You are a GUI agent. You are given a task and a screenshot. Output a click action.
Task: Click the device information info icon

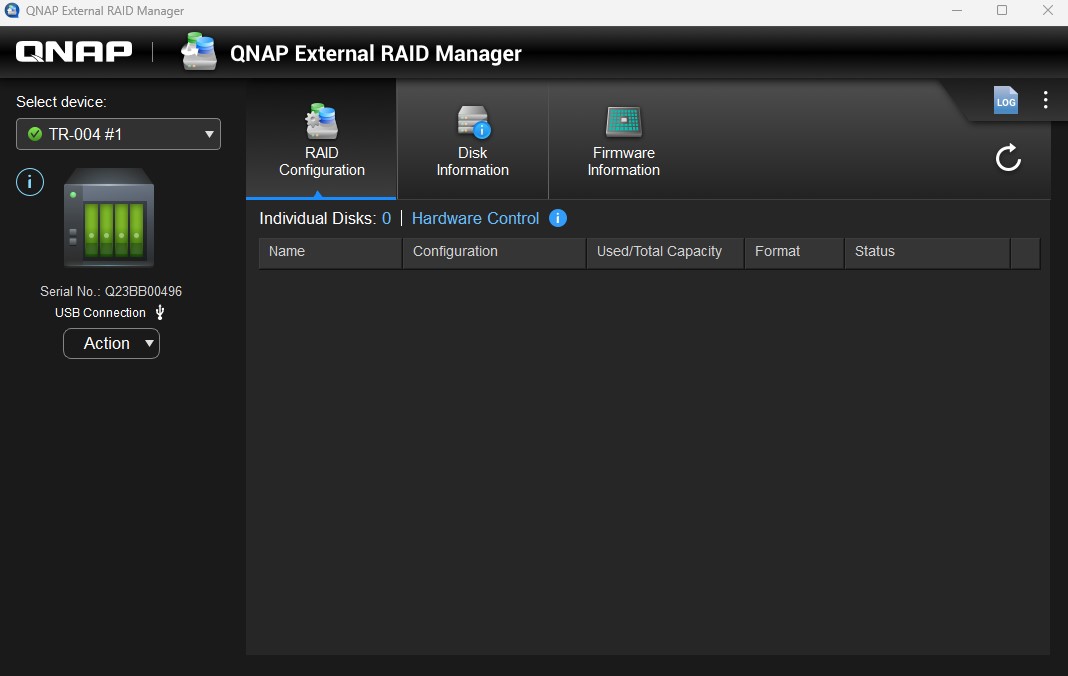pyautogui.click(x=29, y=182)
